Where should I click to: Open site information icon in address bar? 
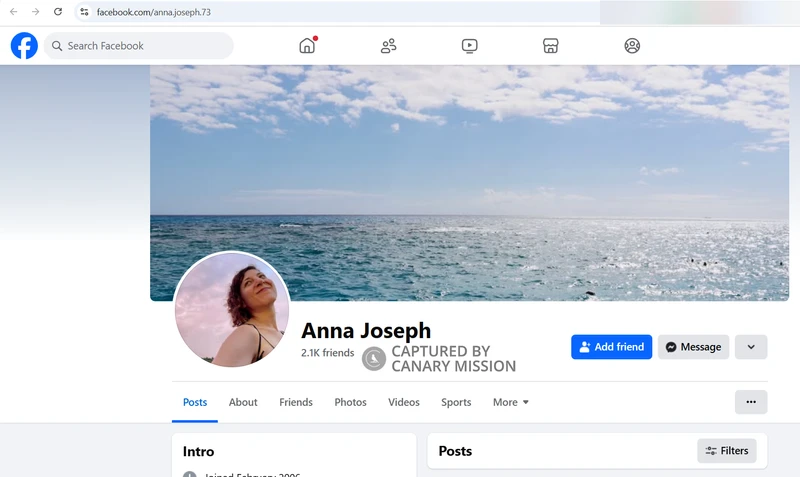click(84, 12)
